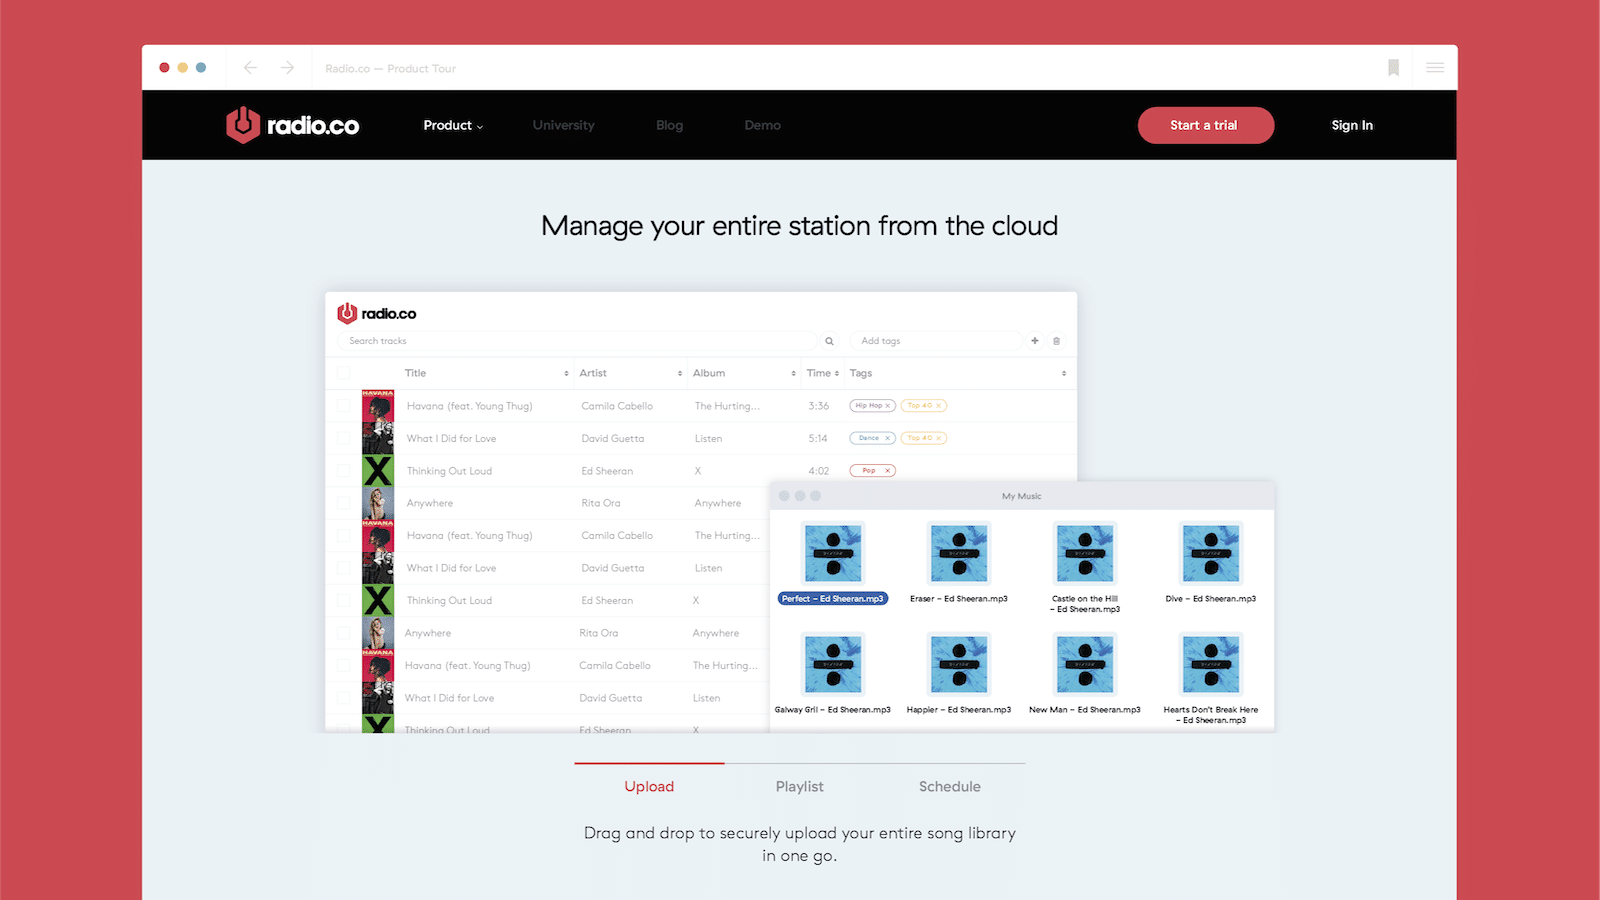Click the Start a trial button
The height and width of the screenshot is (900, 1600).
[x=1205, y=125]
